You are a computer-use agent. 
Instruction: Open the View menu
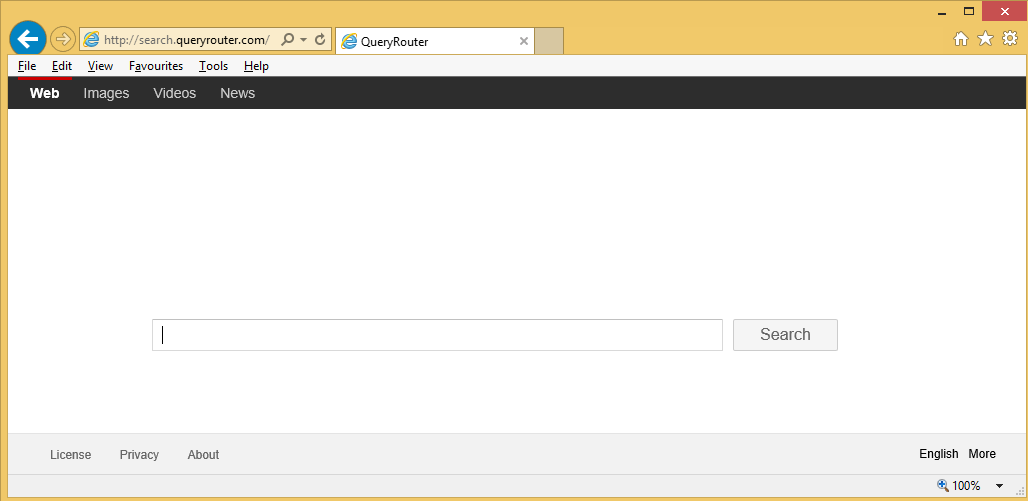tap(100, 66)
